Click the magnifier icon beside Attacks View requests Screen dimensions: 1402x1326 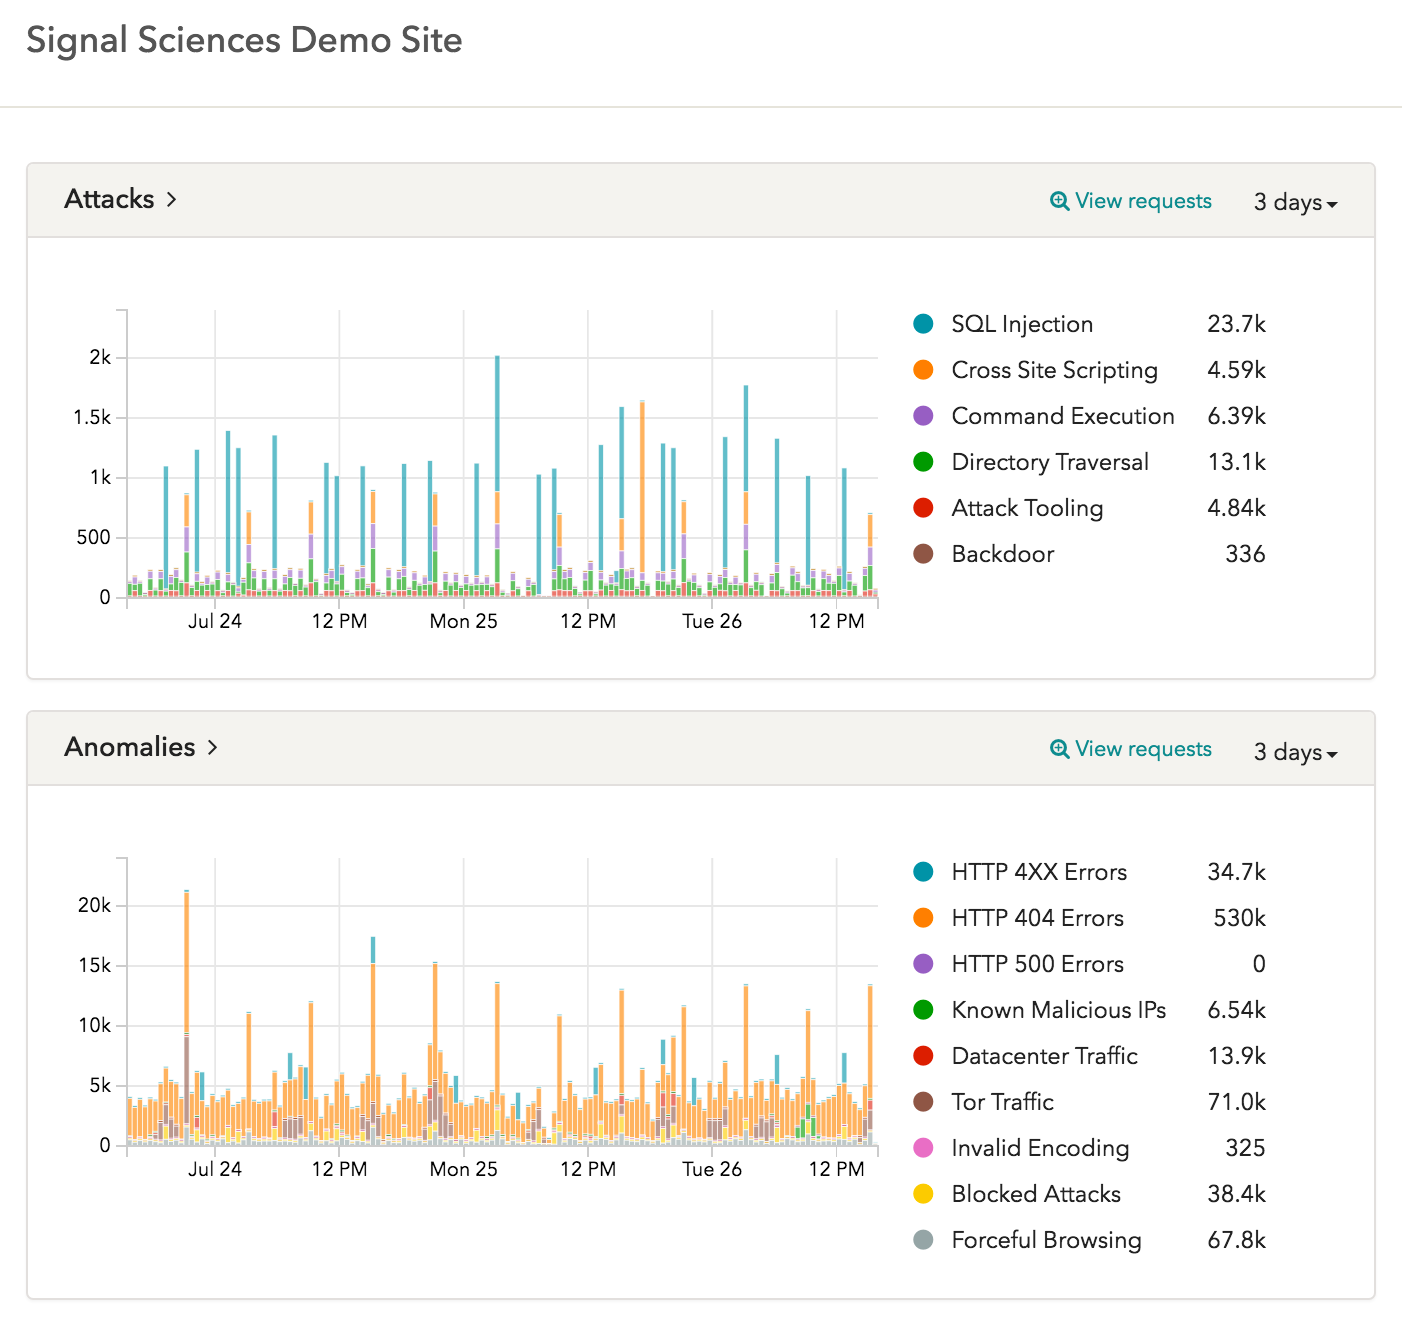point(1058,200)
